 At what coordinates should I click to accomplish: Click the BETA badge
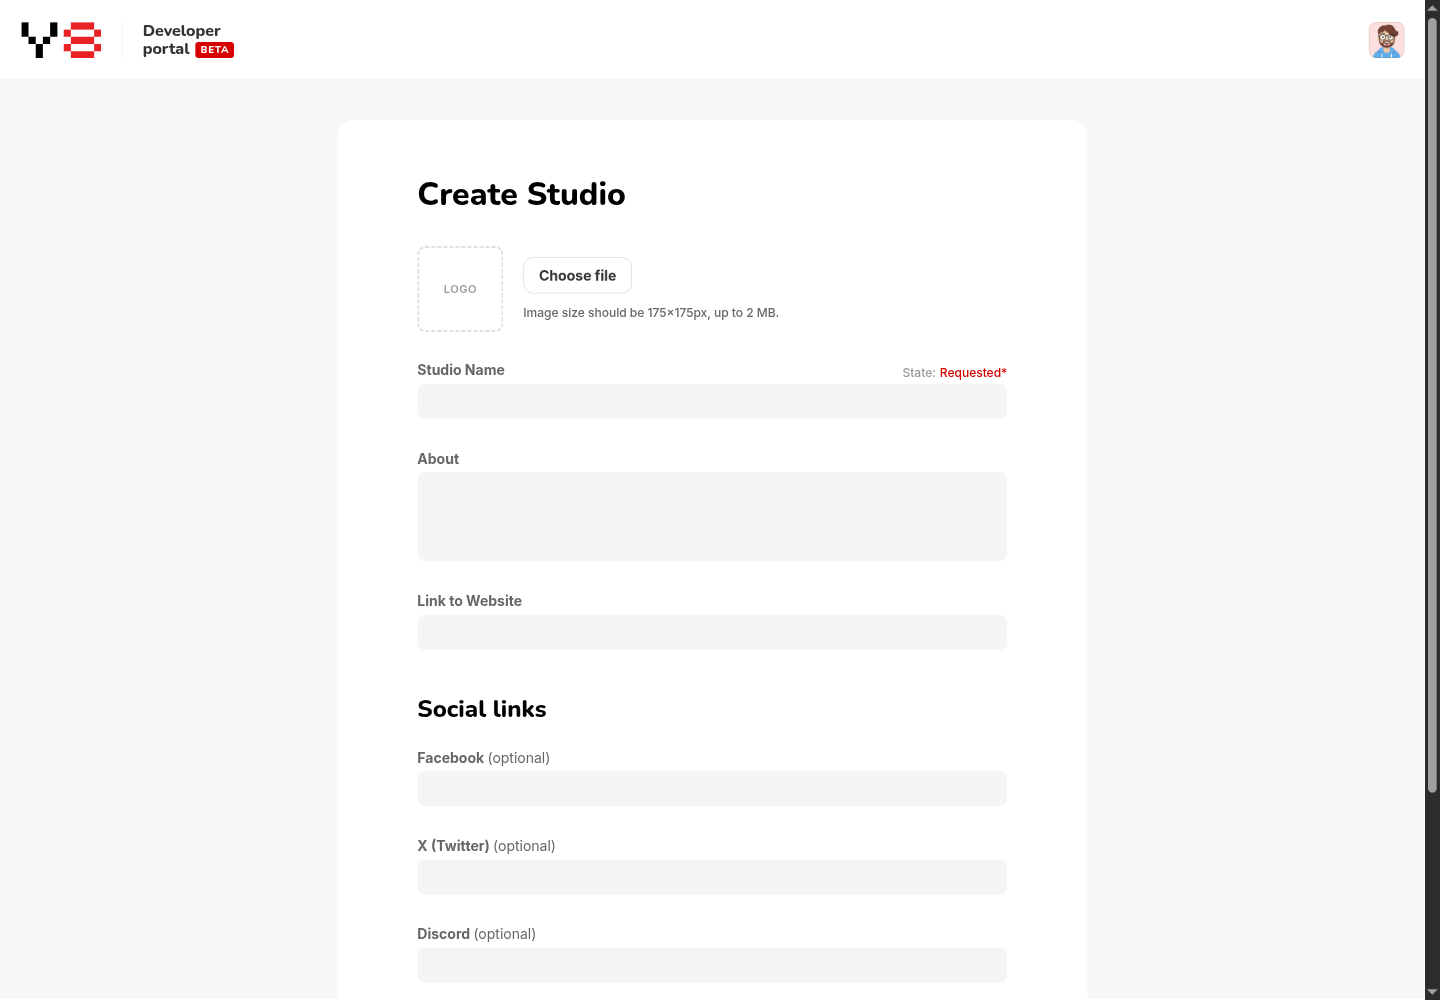(214, 50)
